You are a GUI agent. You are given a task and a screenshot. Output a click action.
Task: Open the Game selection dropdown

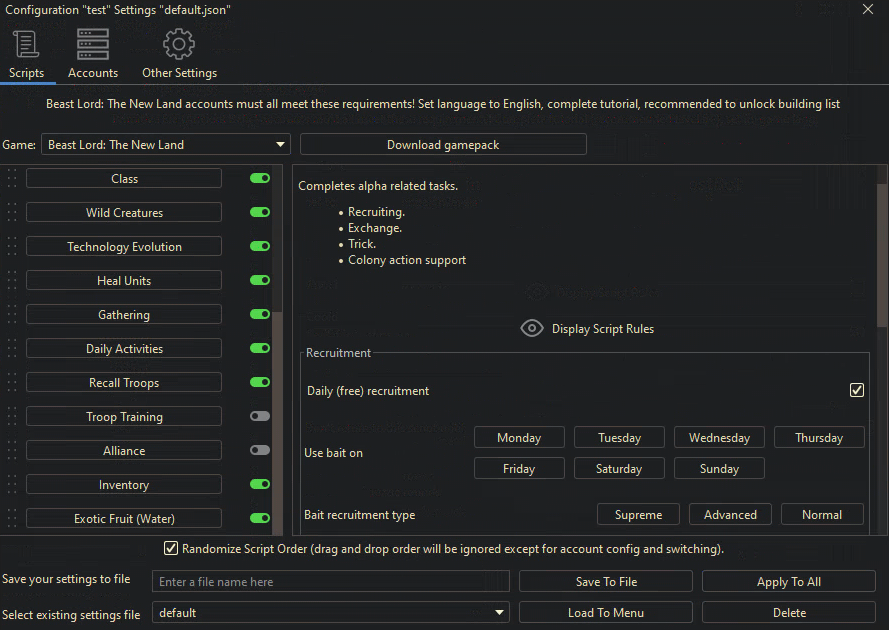[x=166, y=145]
